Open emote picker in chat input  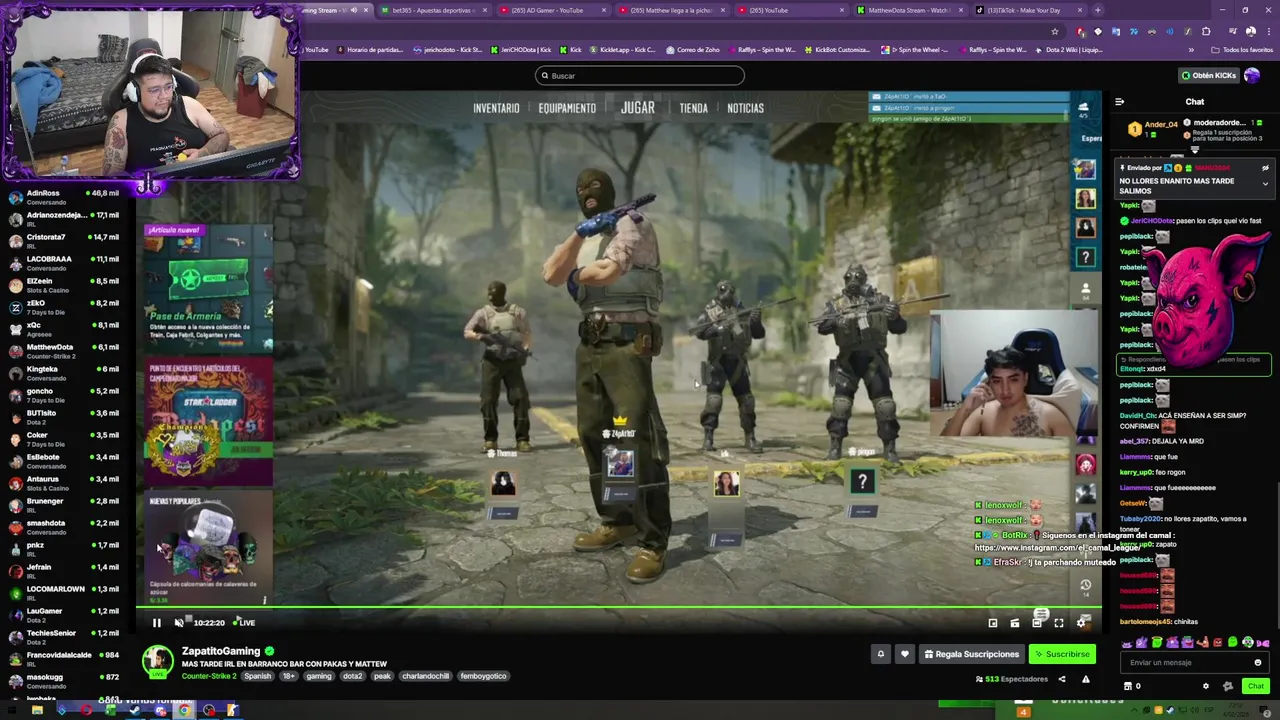[1258, 662]
